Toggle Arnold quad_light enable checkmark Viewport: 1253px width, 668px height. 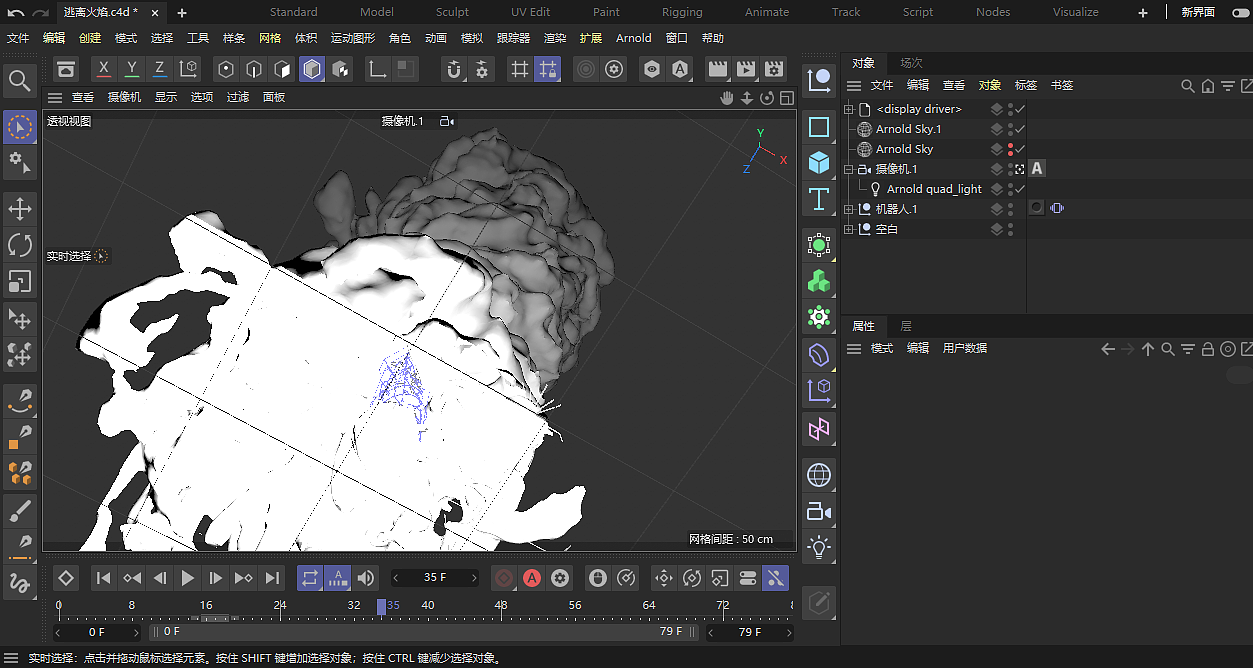click(1021, 189)
